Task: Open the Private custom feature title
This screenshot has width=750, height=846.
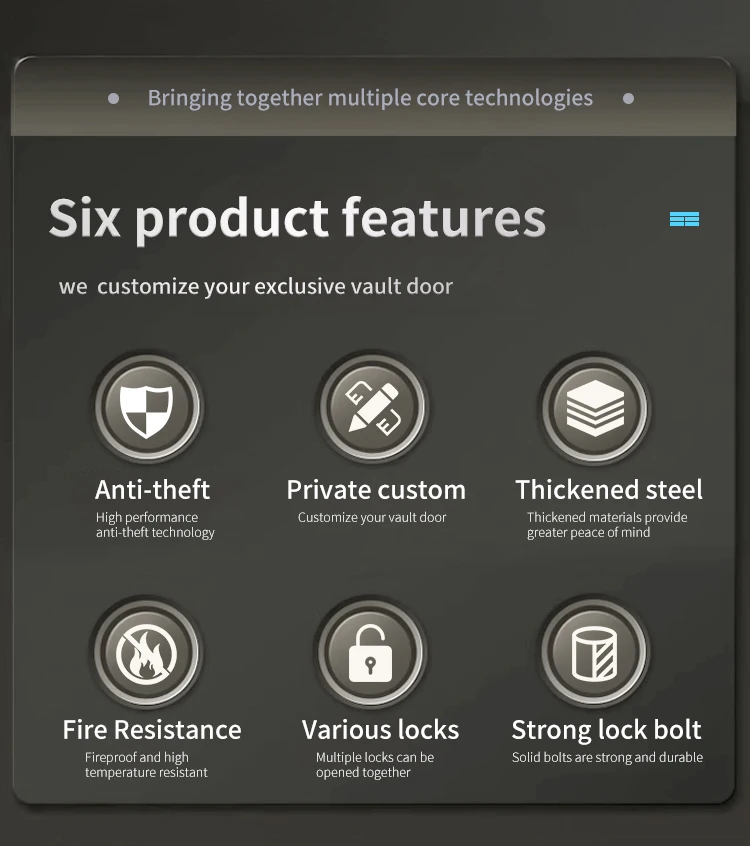Action: 376,490
